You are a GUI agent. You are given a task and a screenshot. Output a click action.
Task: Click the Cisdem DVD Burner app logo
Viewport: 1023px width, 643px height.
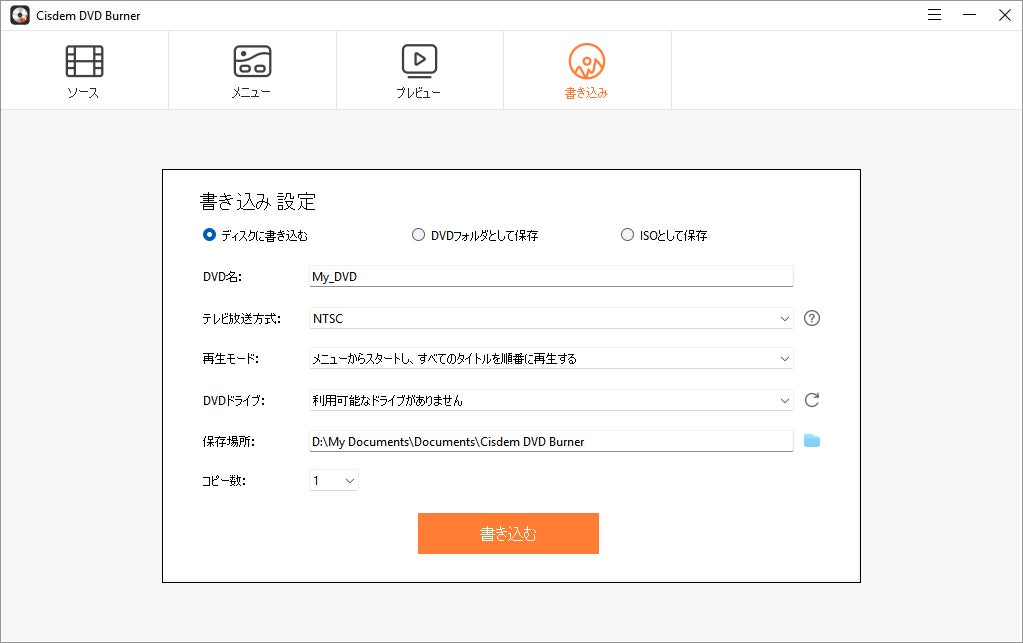coord(20,16)
